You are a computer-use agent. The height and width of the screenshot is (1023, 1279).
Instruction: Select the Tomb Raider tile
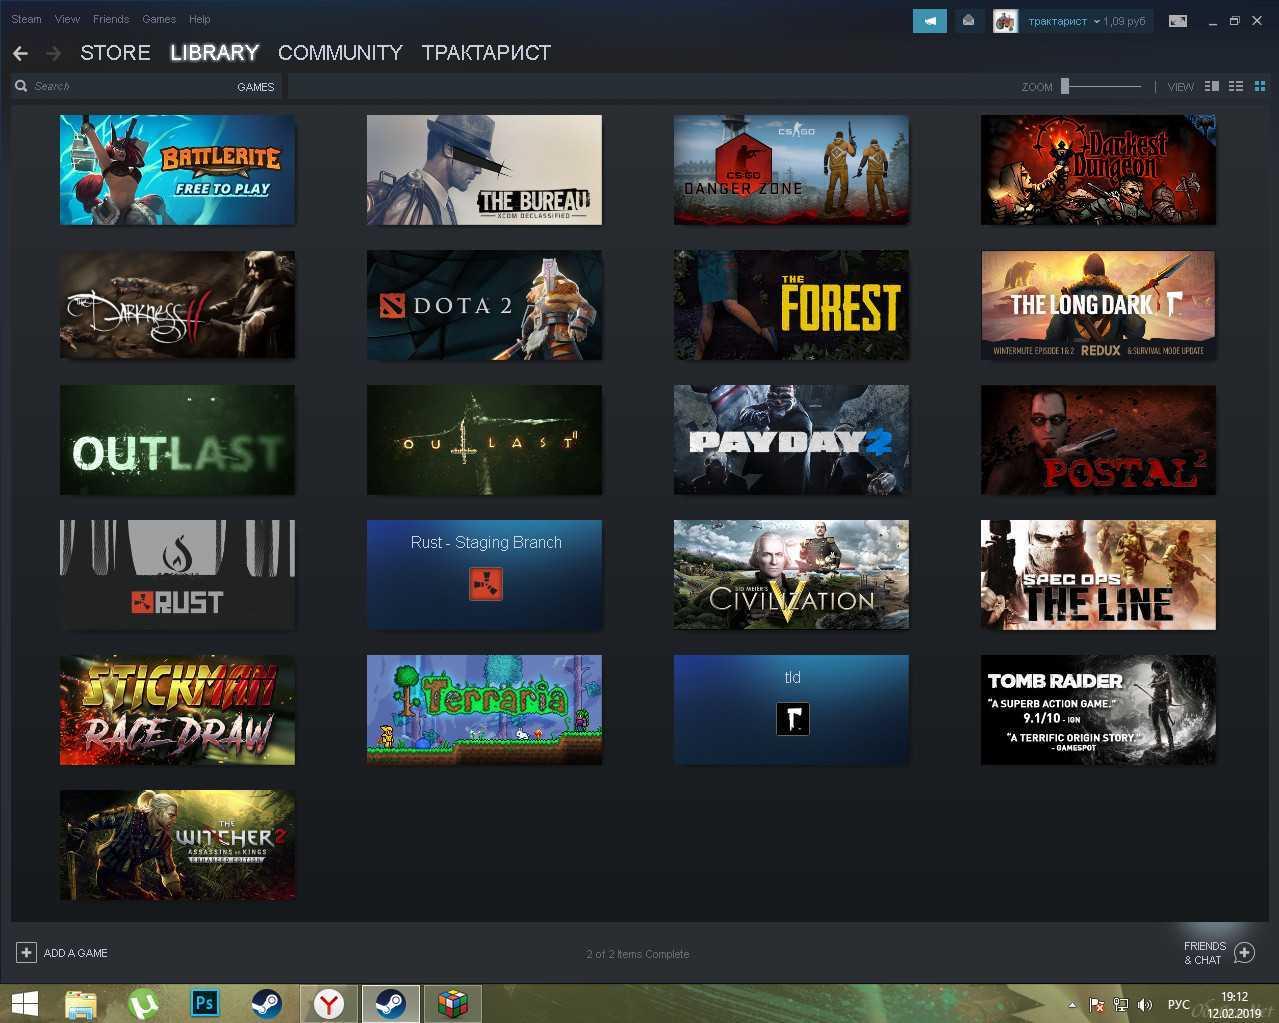(1098, 710)
